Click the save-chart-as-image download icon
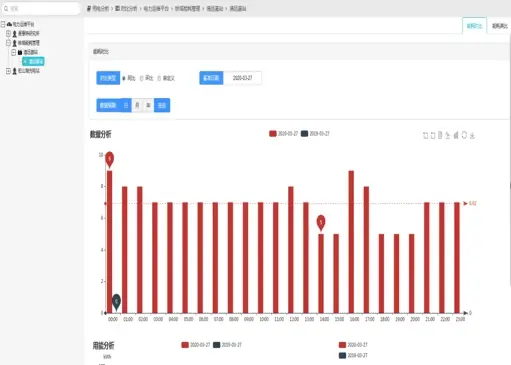The height and width of the screenshot is (365, 511). click(x=472, y=135)
